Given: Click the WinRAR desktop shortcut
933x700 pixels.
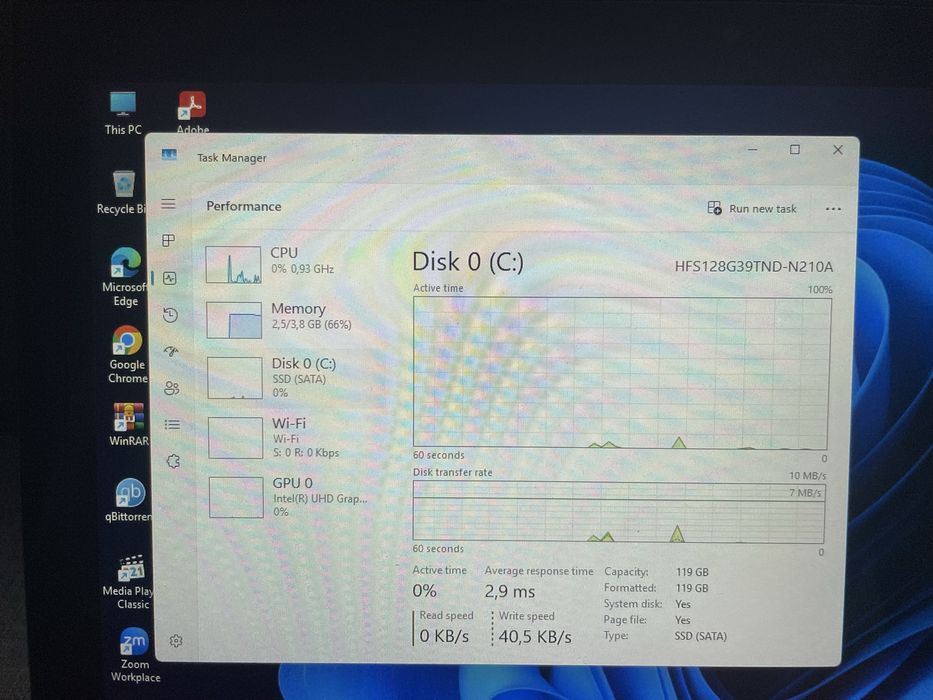Looking at the screenshot, I should pyautogui.click(x=129, y=425).
